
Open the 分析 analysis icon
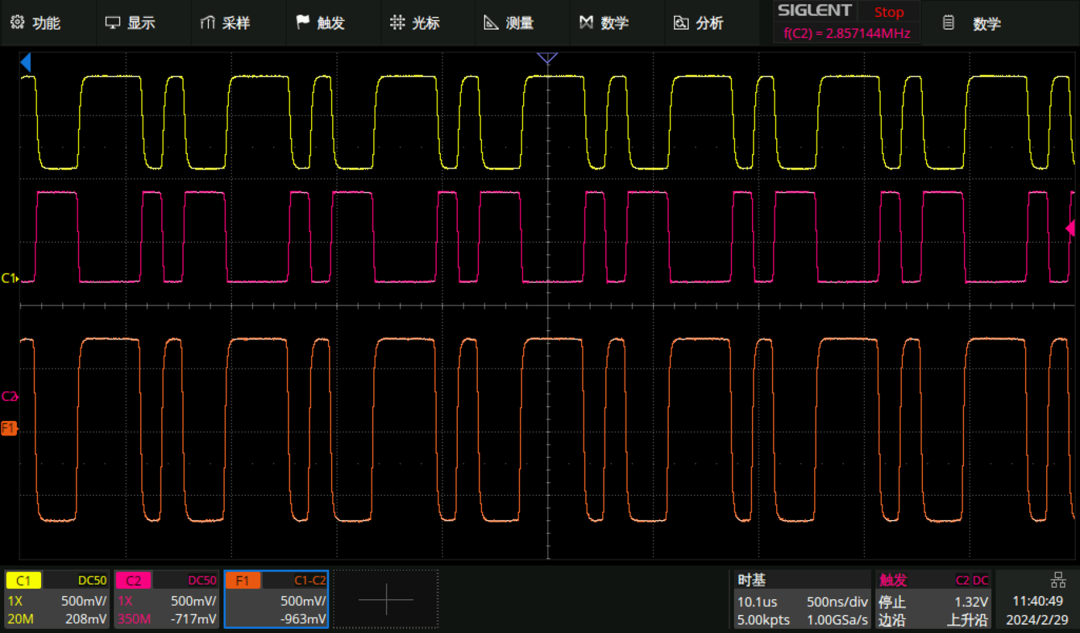click(681, 23)
